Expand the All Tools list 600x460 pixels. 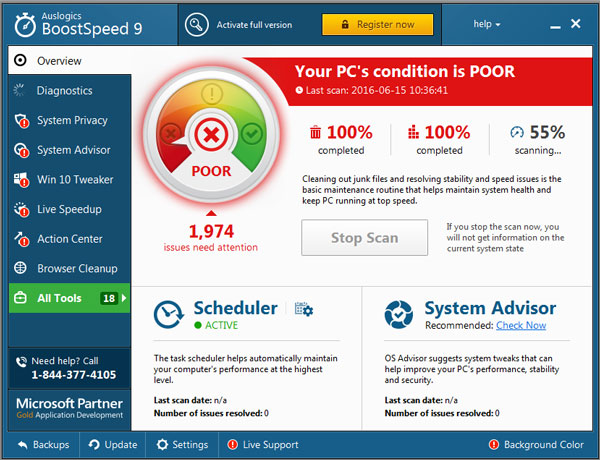point(70,298)
